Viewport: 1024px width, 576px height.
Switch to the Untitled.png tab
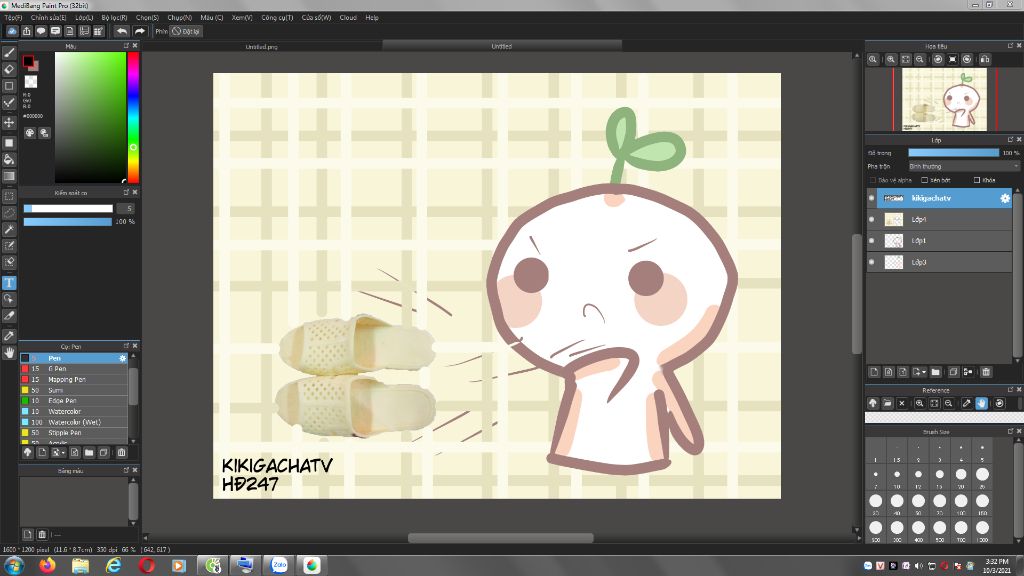pos(261,46)
